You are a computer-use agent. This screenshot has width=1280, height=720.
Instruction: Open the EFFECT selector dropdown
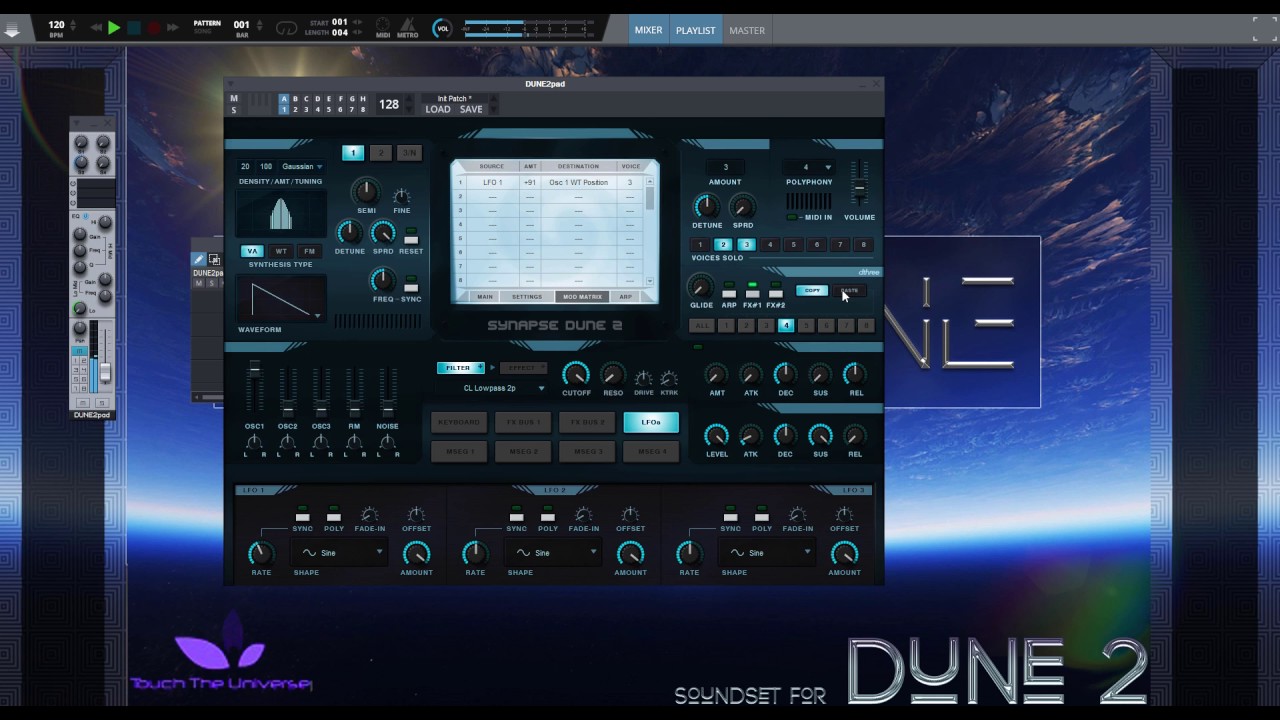pos(523,368)
